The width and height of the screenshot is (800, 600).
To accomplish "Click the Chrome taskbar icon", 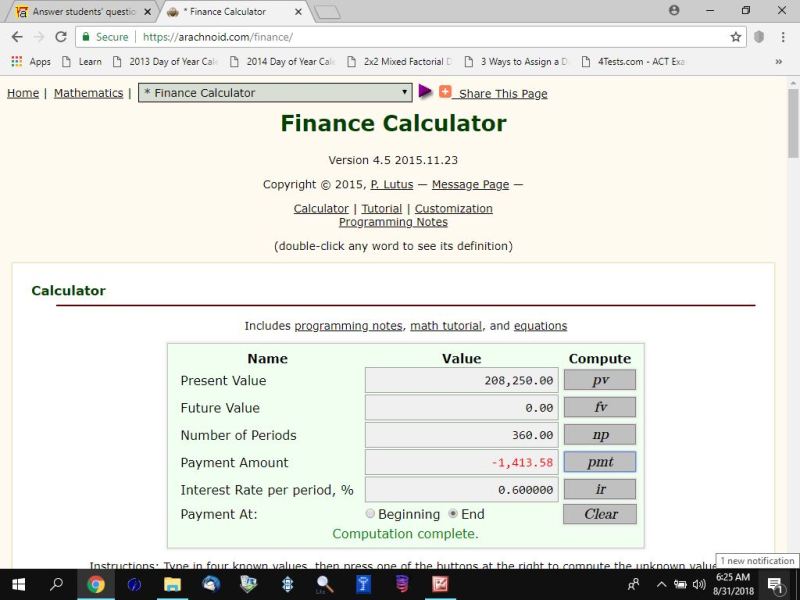I will [95, 584].
